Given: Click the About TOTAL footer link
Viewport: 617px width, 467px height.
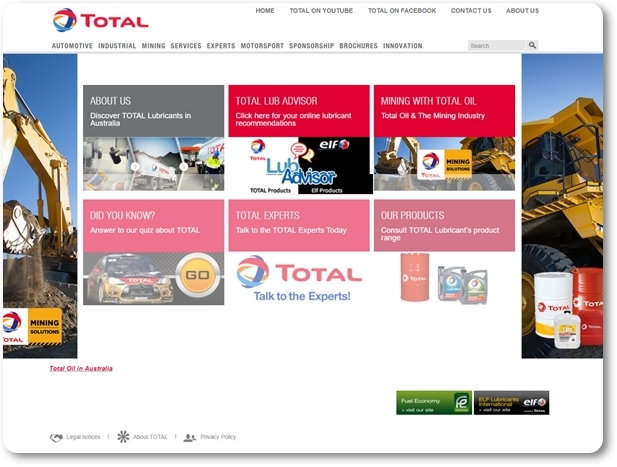Looking at the screenshot, I should tap(150, 437).
